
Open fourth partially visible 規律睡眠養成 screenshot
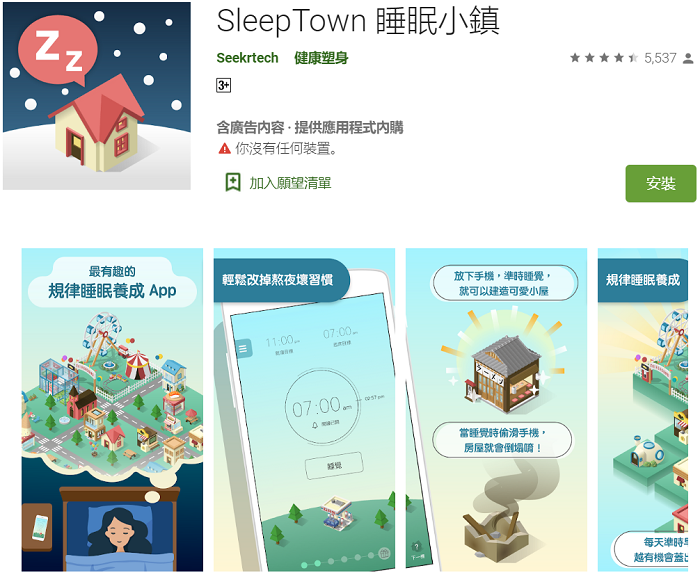coord(643,410)
